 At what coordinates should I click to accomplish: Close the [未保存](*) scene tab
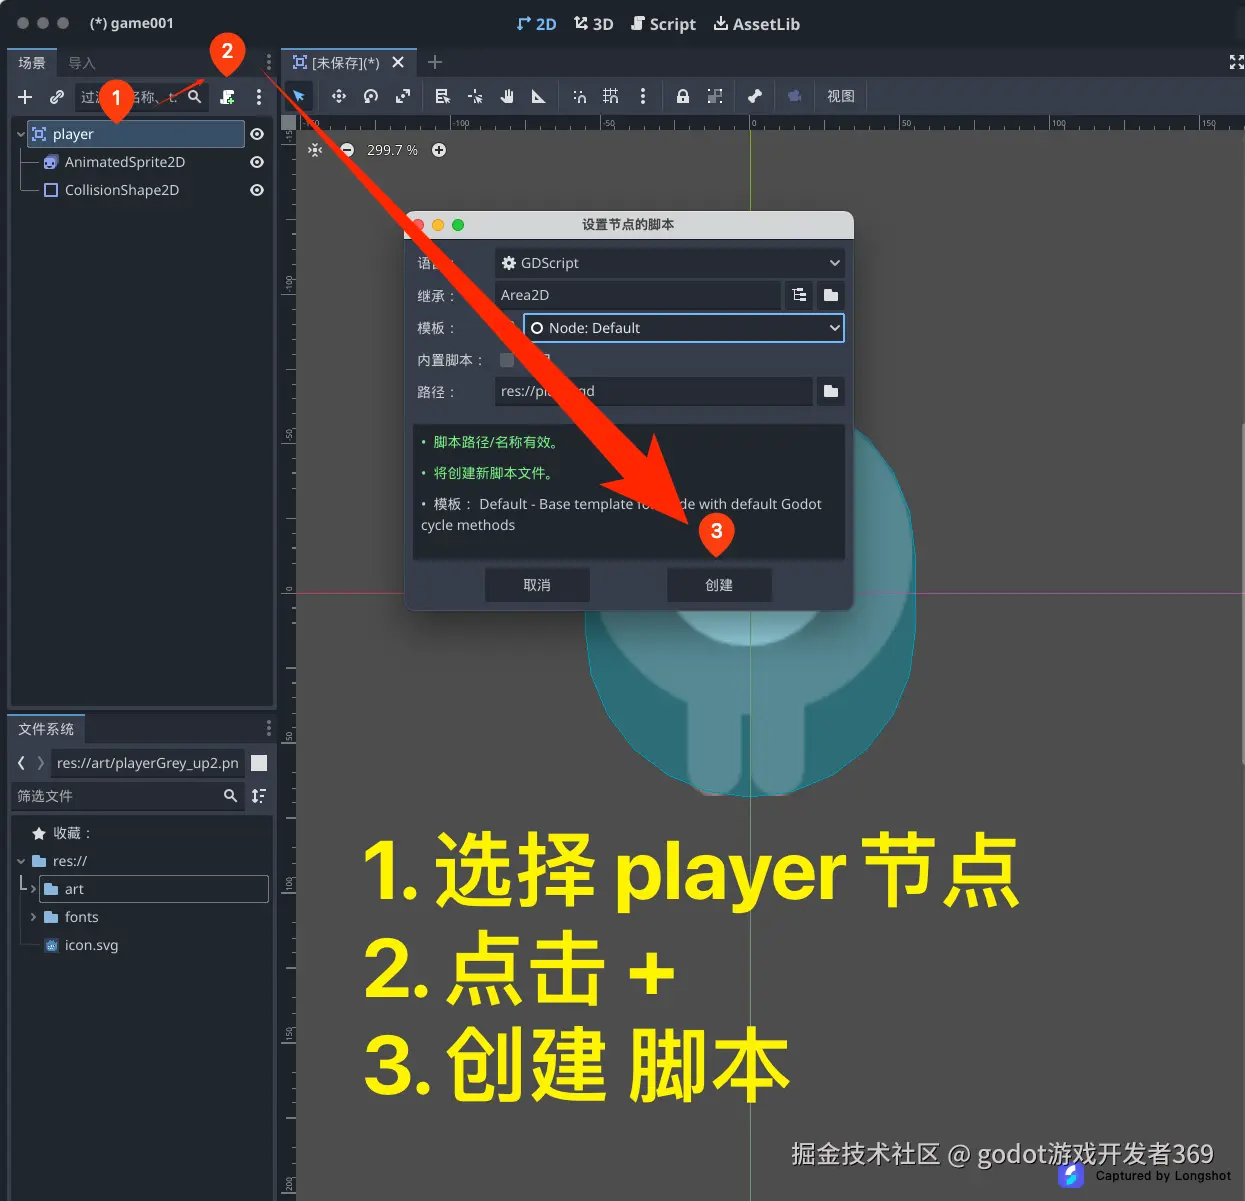398,62
